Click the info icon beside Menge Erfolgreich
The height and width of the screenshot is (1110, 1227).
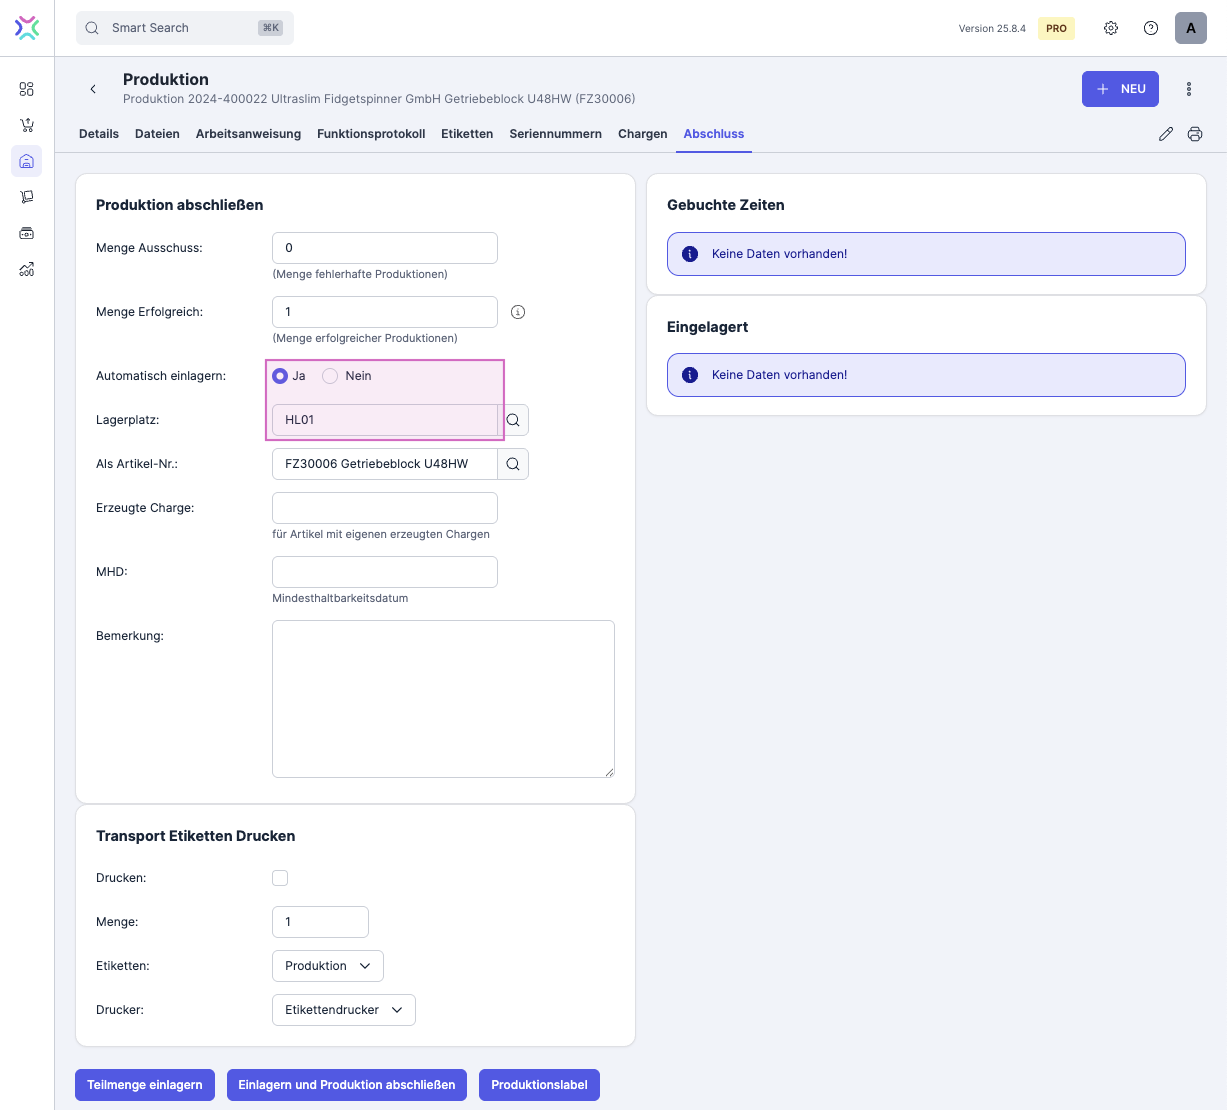coord(518,312)
